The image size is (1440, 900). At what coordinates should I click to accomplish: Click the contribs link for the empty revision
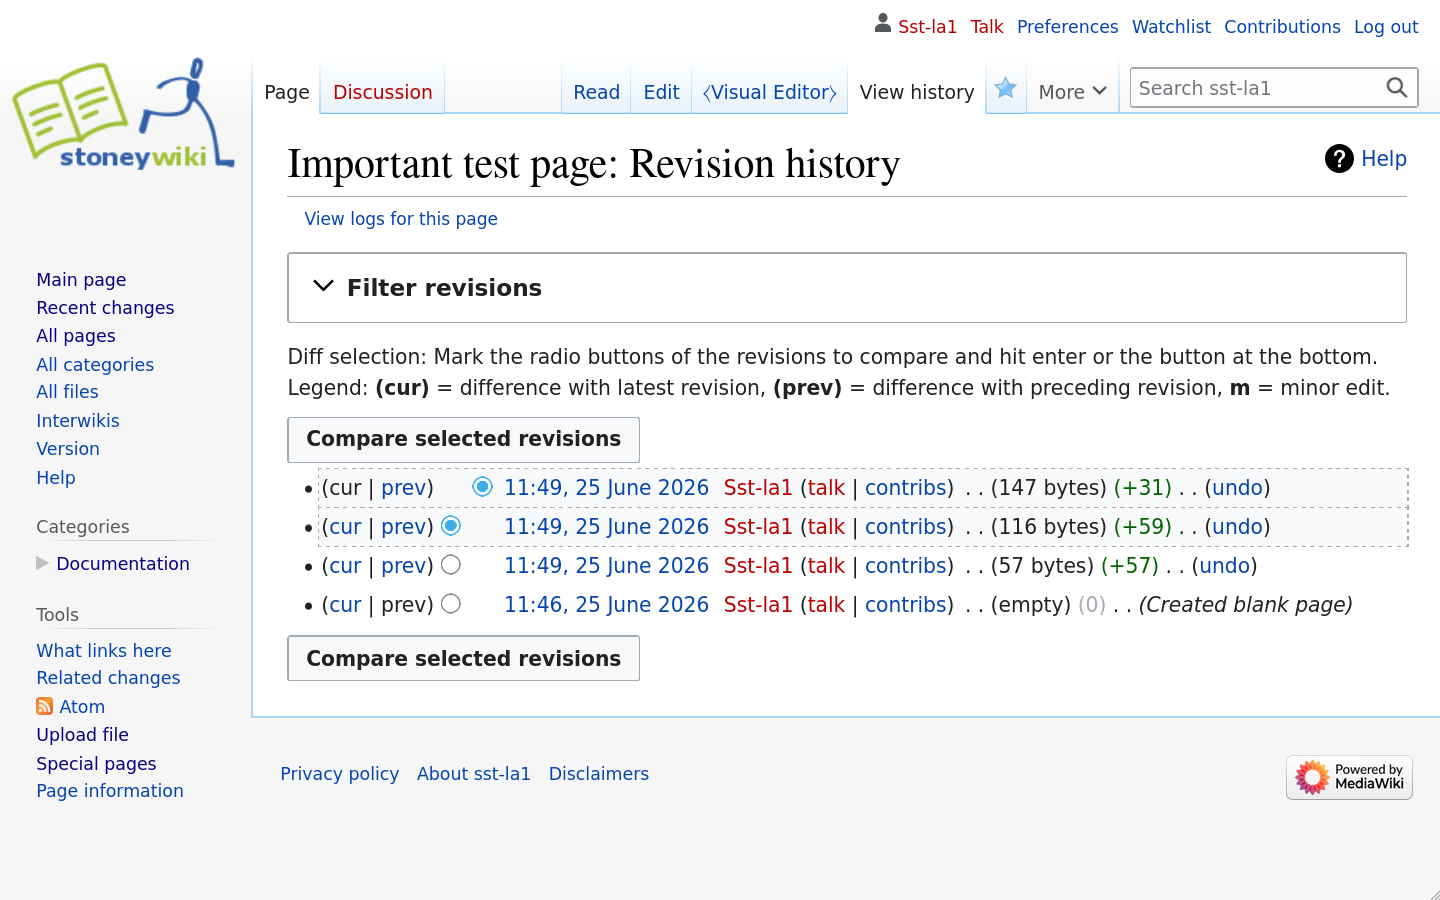pos(906,605)
